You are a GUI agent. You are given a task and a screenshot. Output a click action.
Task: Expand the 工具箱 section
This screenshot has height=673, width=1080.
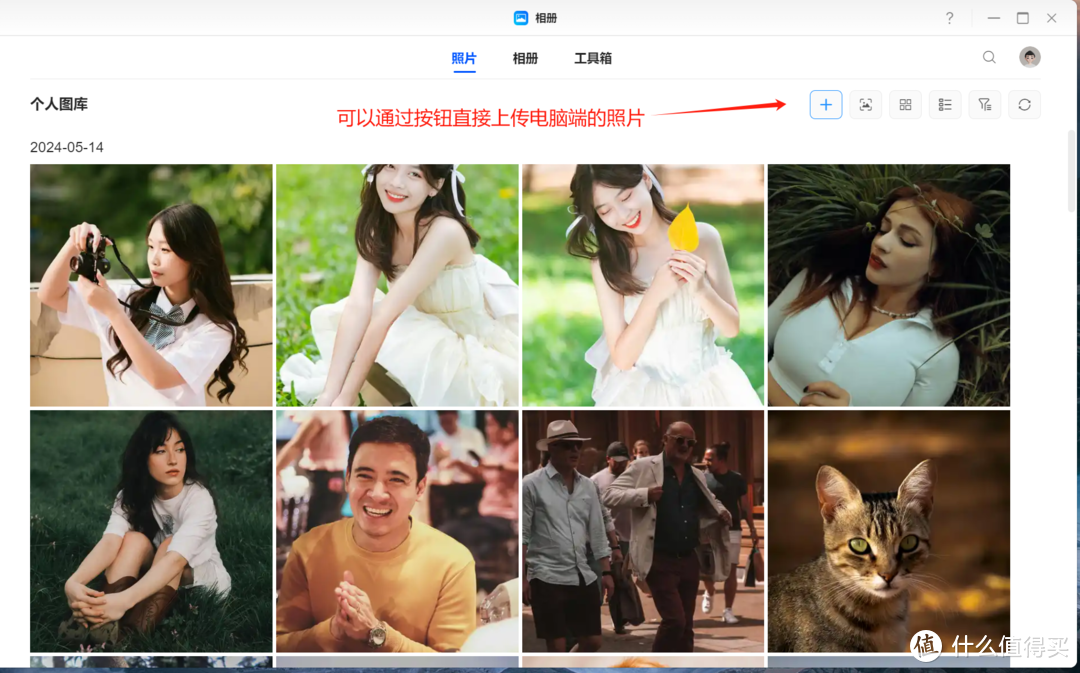click(x=592, y=58)
